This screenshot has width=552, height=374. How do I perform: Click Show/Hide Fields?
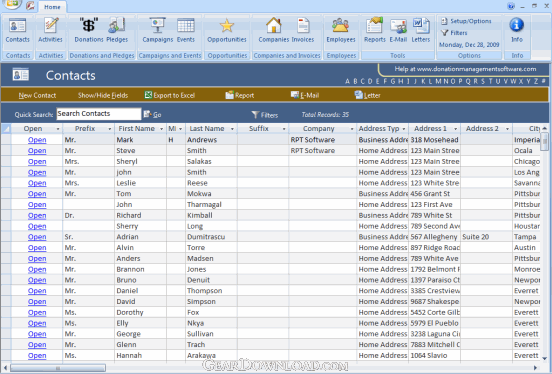click(103, 95)
